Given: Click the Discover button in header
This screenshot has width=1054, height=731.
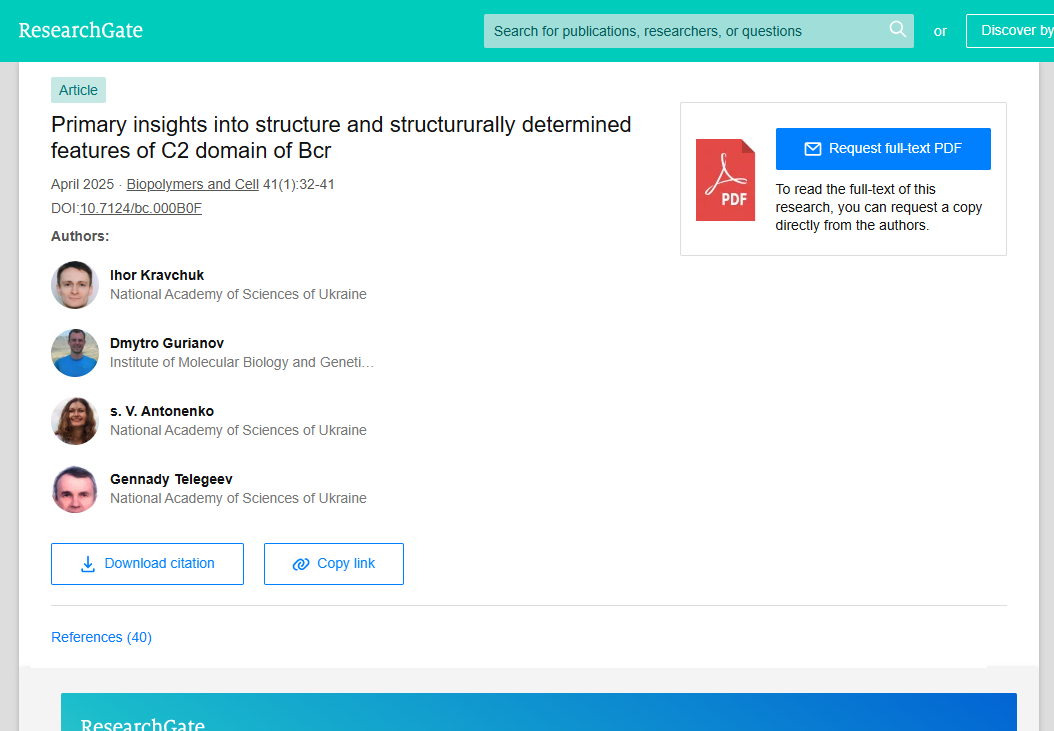Looking at the screenshot, I should 1010,31.
